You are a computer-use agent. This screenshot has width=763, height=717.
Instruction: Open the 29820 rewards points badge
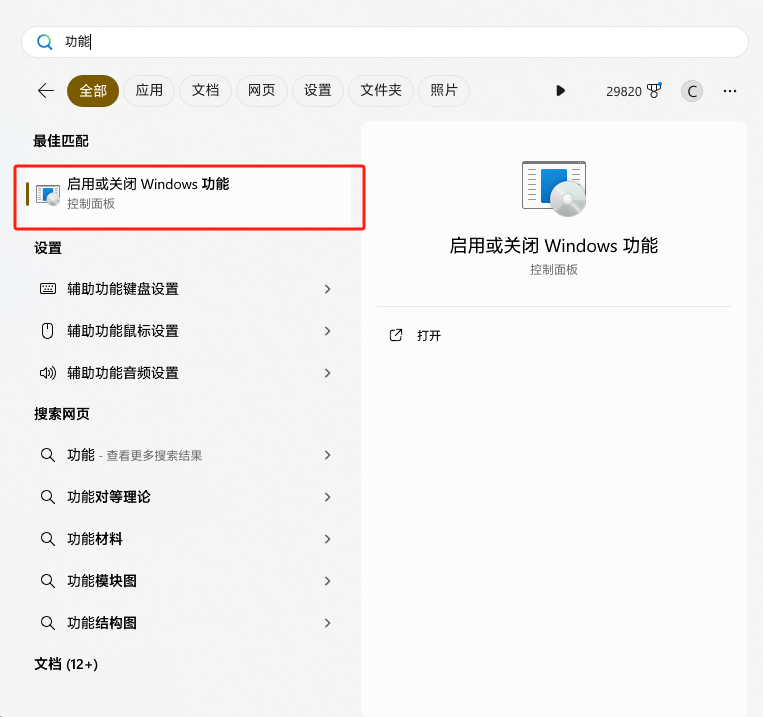[634, 91]
